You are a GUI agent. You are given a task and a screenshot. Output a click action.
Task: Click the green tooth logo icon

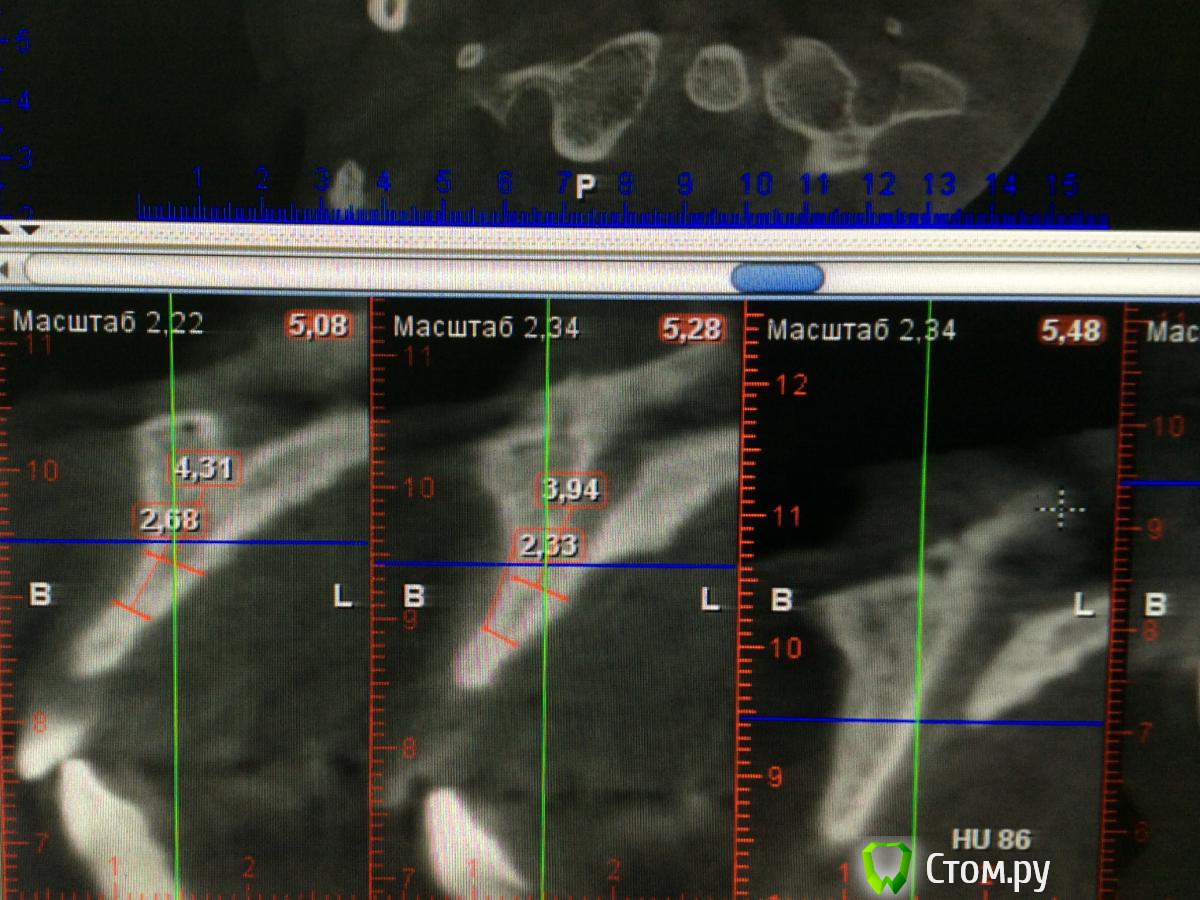coord(886,866)
